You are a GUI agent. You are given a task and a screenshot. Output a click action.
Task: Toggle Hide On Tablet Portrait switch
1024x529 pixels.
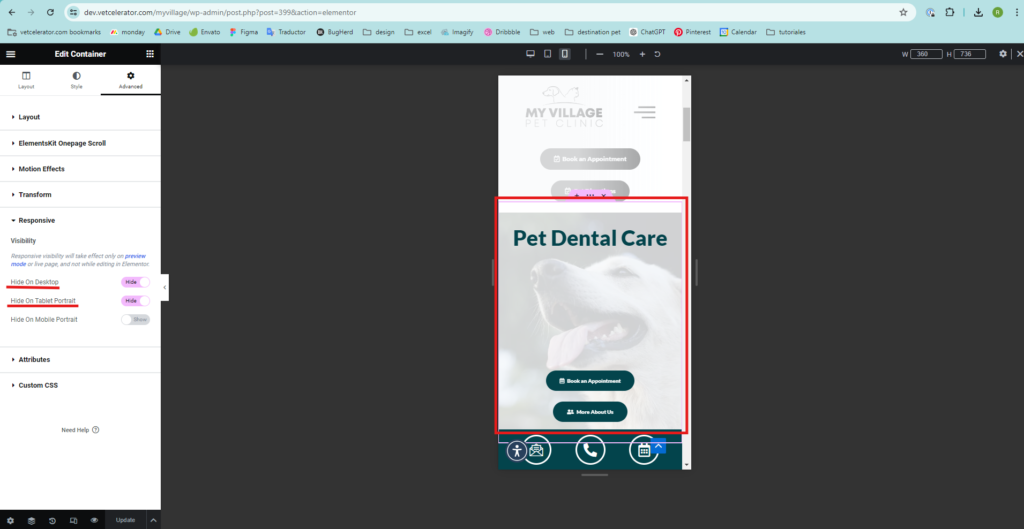tap(135, 301)
